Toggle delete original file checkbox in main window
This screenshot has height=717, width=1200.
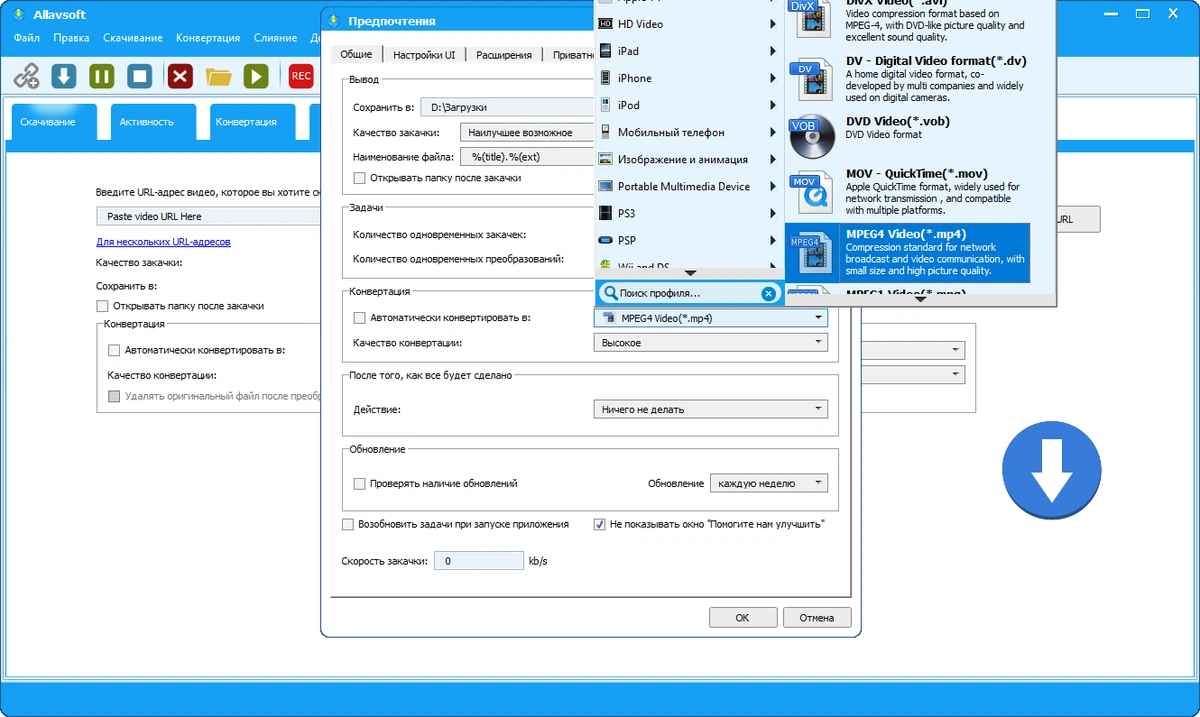(114, 396)
